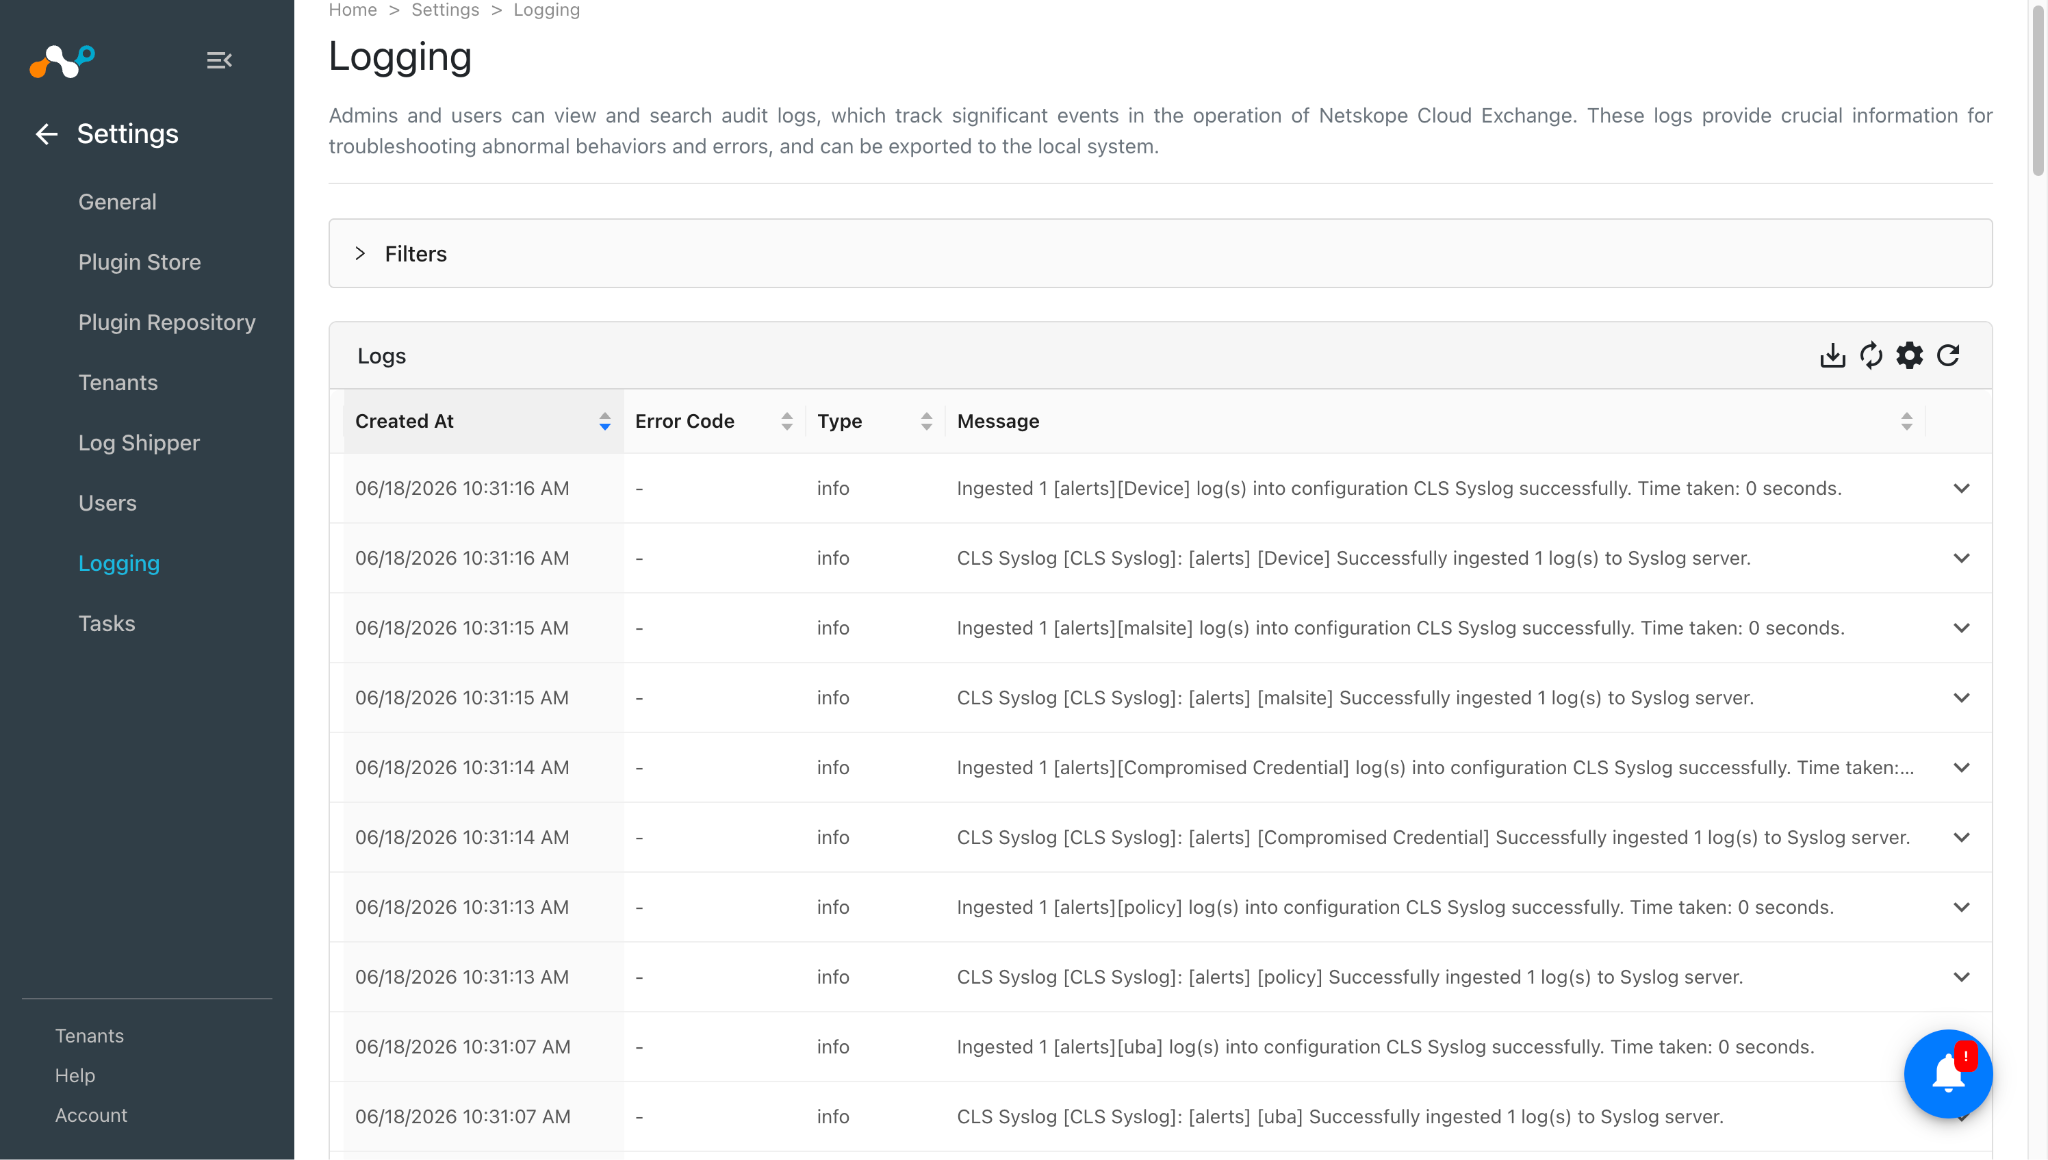2048x1160 pixels.
Task: Toggle auto-refresh circular arrows icon
Action: tap(1871, 356)
